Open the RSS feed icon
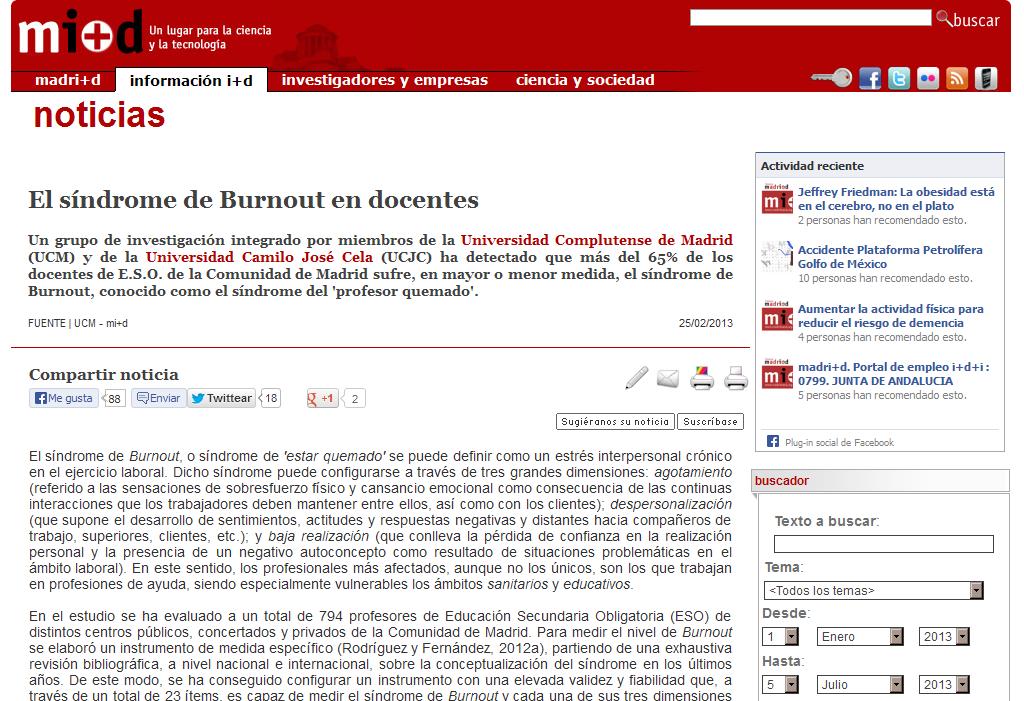This screenshot has height=701, width=1024. point(957,78)
